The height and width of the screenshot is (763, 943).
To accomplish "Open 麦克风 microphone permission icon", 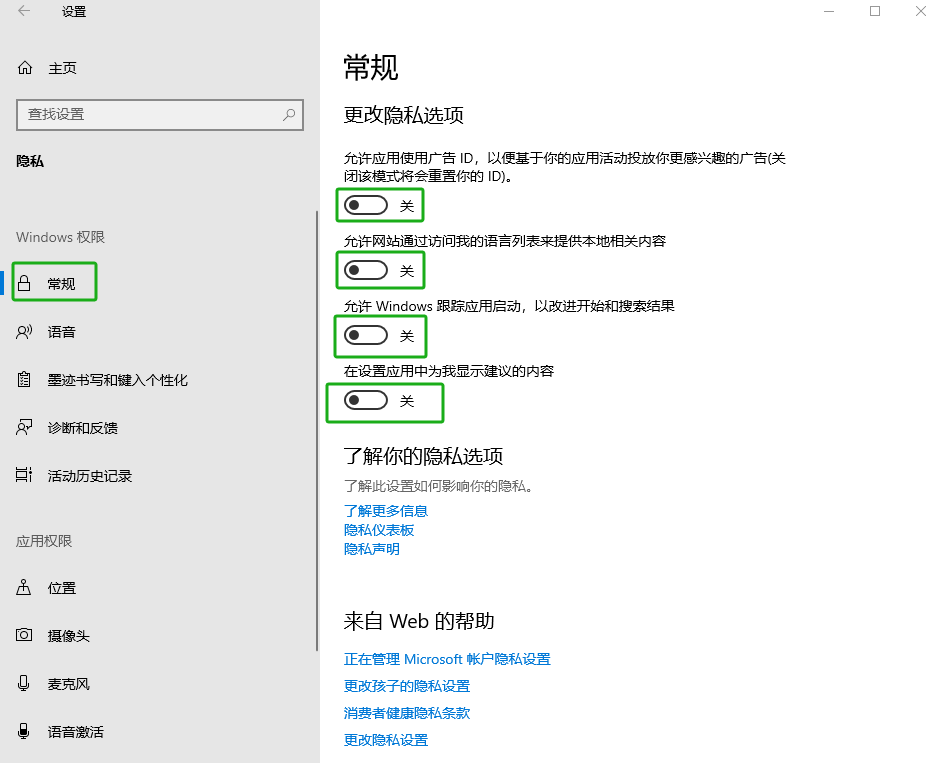I will point(25,684).
